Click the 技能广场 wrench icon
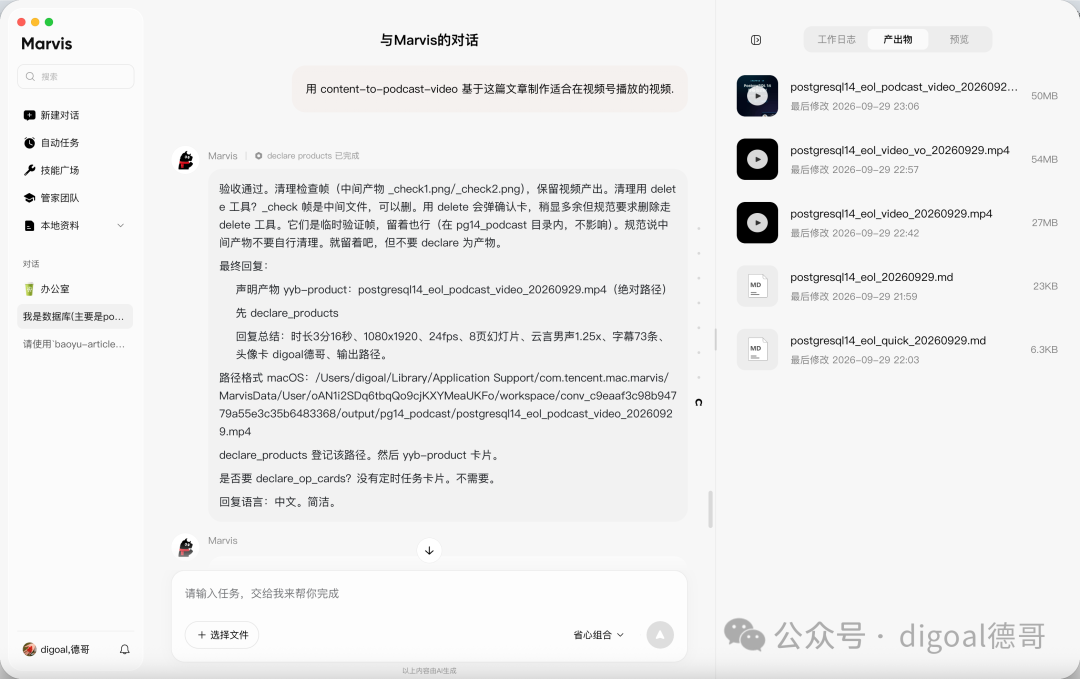The image size is (1080, 679). [29, 170]
